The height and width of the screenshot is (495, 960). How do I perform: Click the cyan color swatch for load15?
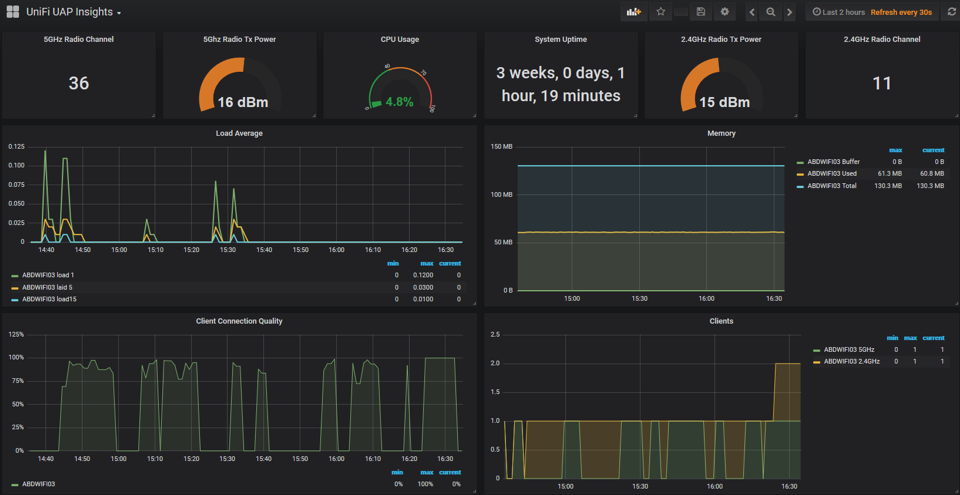pyautogui.click(x=15, y=300)
